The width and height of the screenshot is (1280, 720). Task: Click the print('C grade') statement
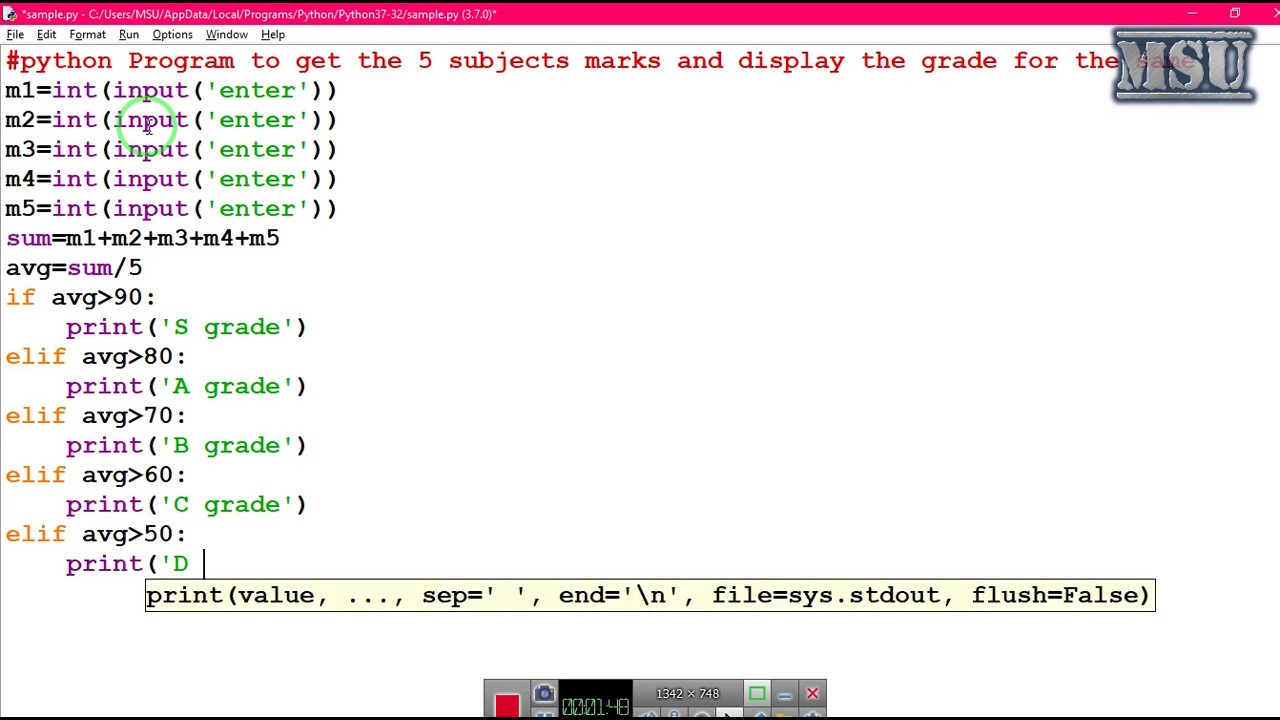pos(186,505)
